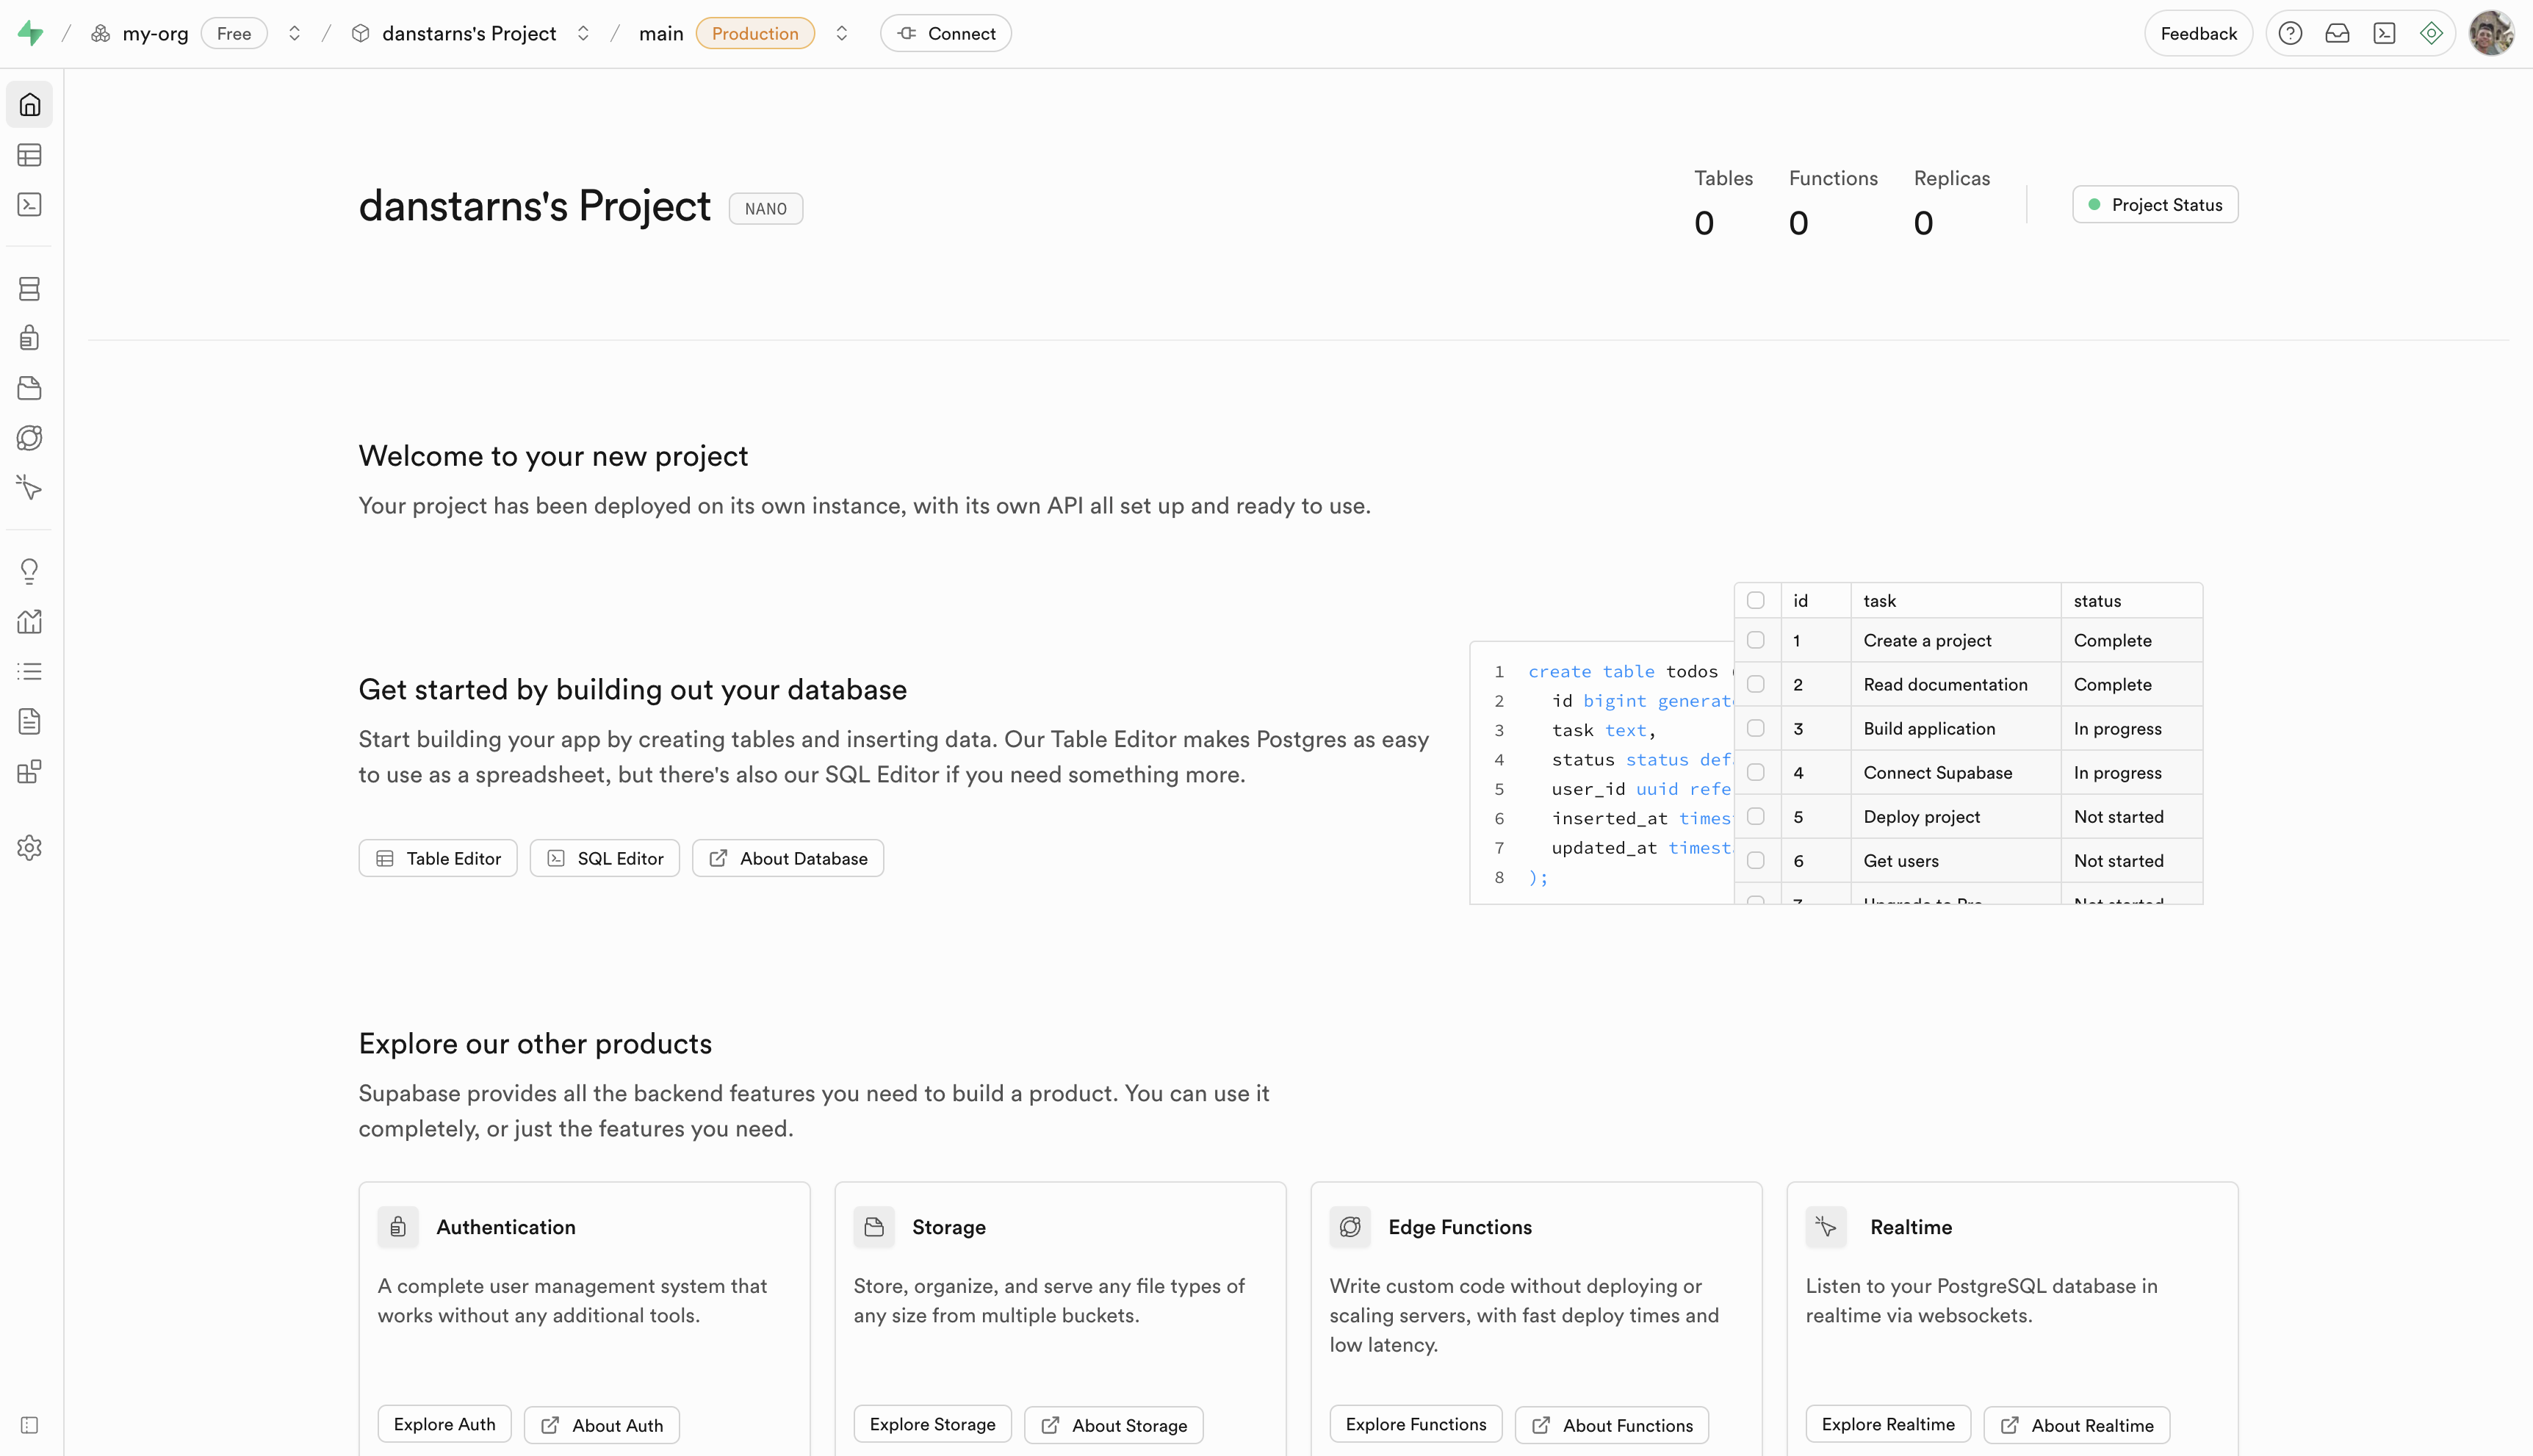The height and width of the screenshot is (1456, 2533).
Task: Select the Authentication icon in the sidebar
Action: [x=29, y=337]
